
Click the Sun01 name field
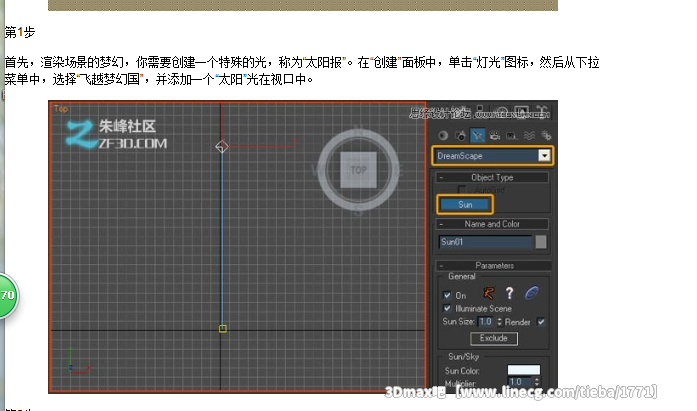[485, 242]
